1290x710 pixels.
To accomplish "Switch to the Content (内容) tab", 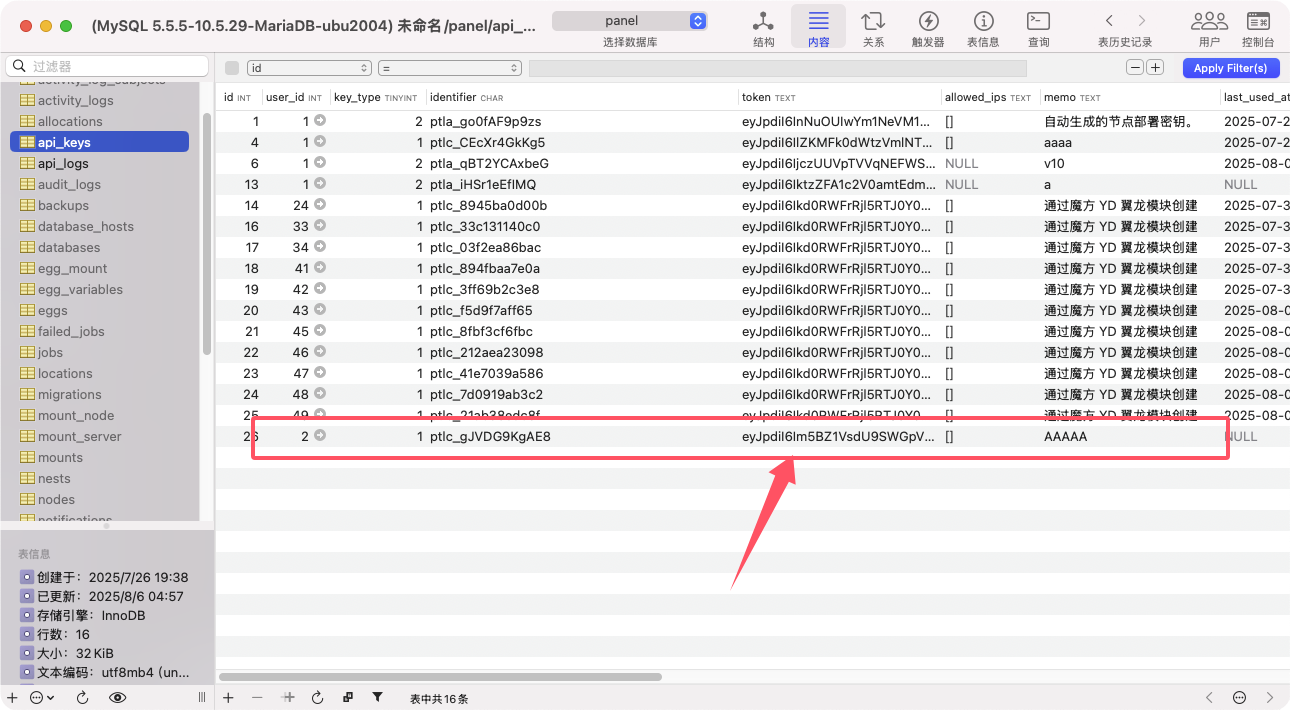I will [818, 27].
